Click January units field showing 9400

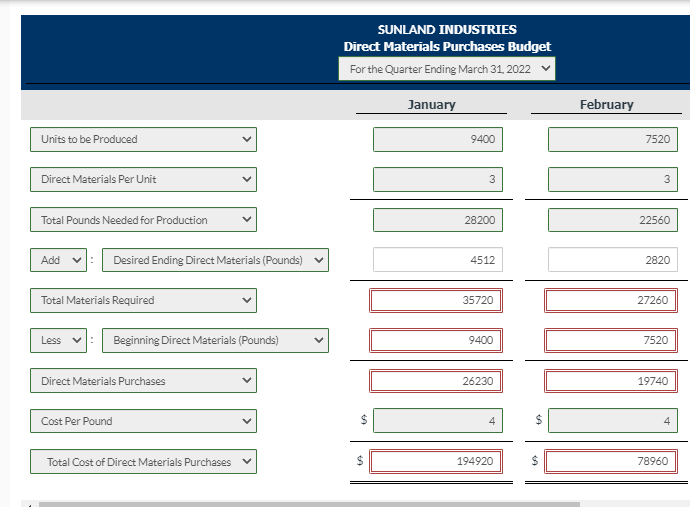tap(438, 140)
